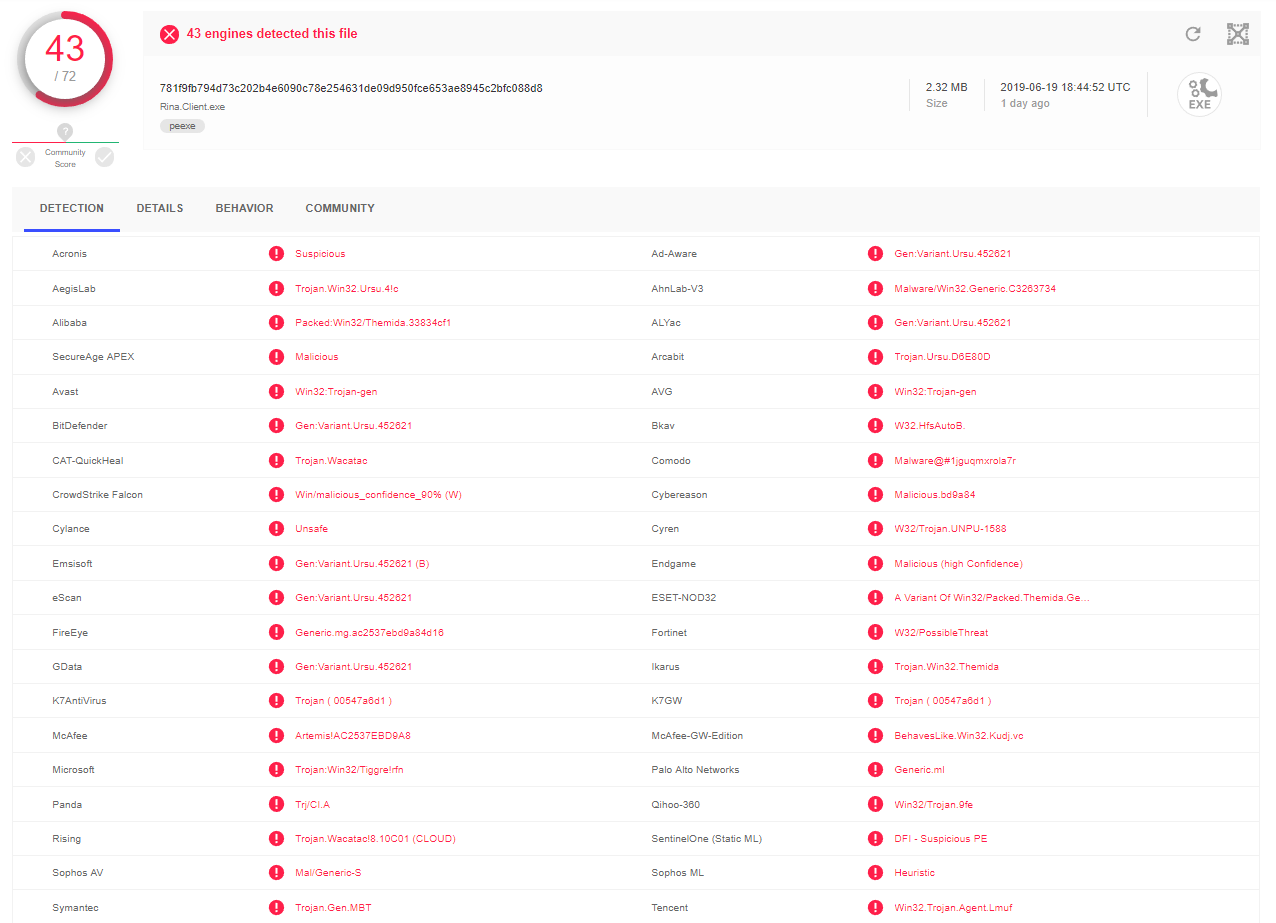
Task: Click the K7AntiVirus engine name
Action: [79, 701]
